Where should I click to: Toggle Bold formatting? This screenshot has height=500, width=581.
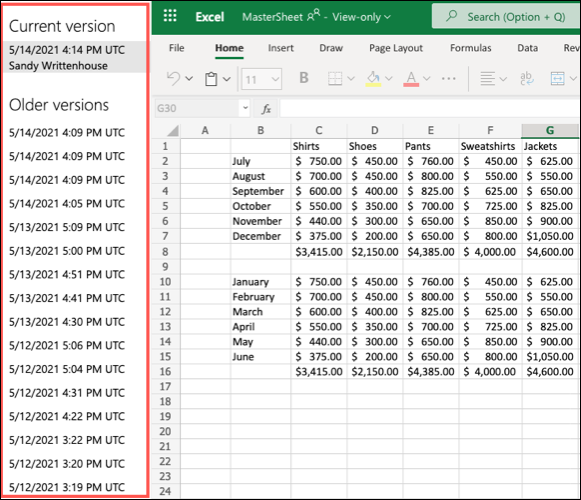(x=304, y=78)
